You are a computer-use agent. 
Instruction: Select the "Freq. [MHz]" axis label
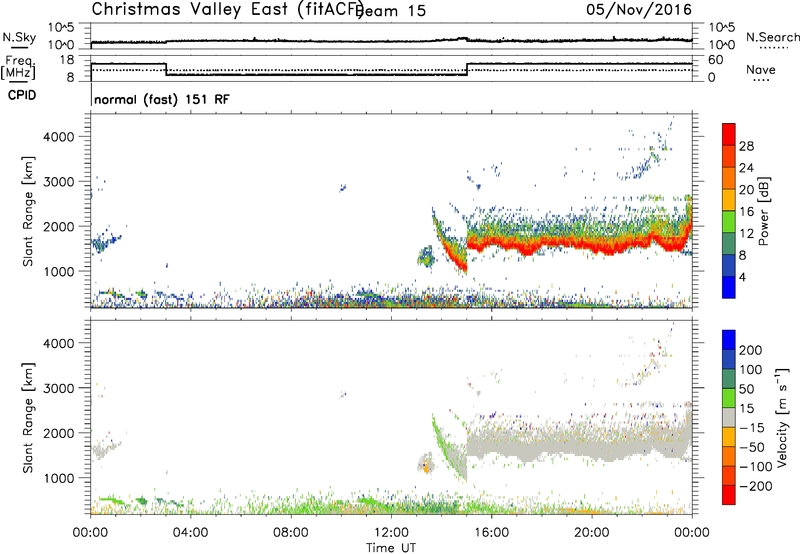(18, 68)
